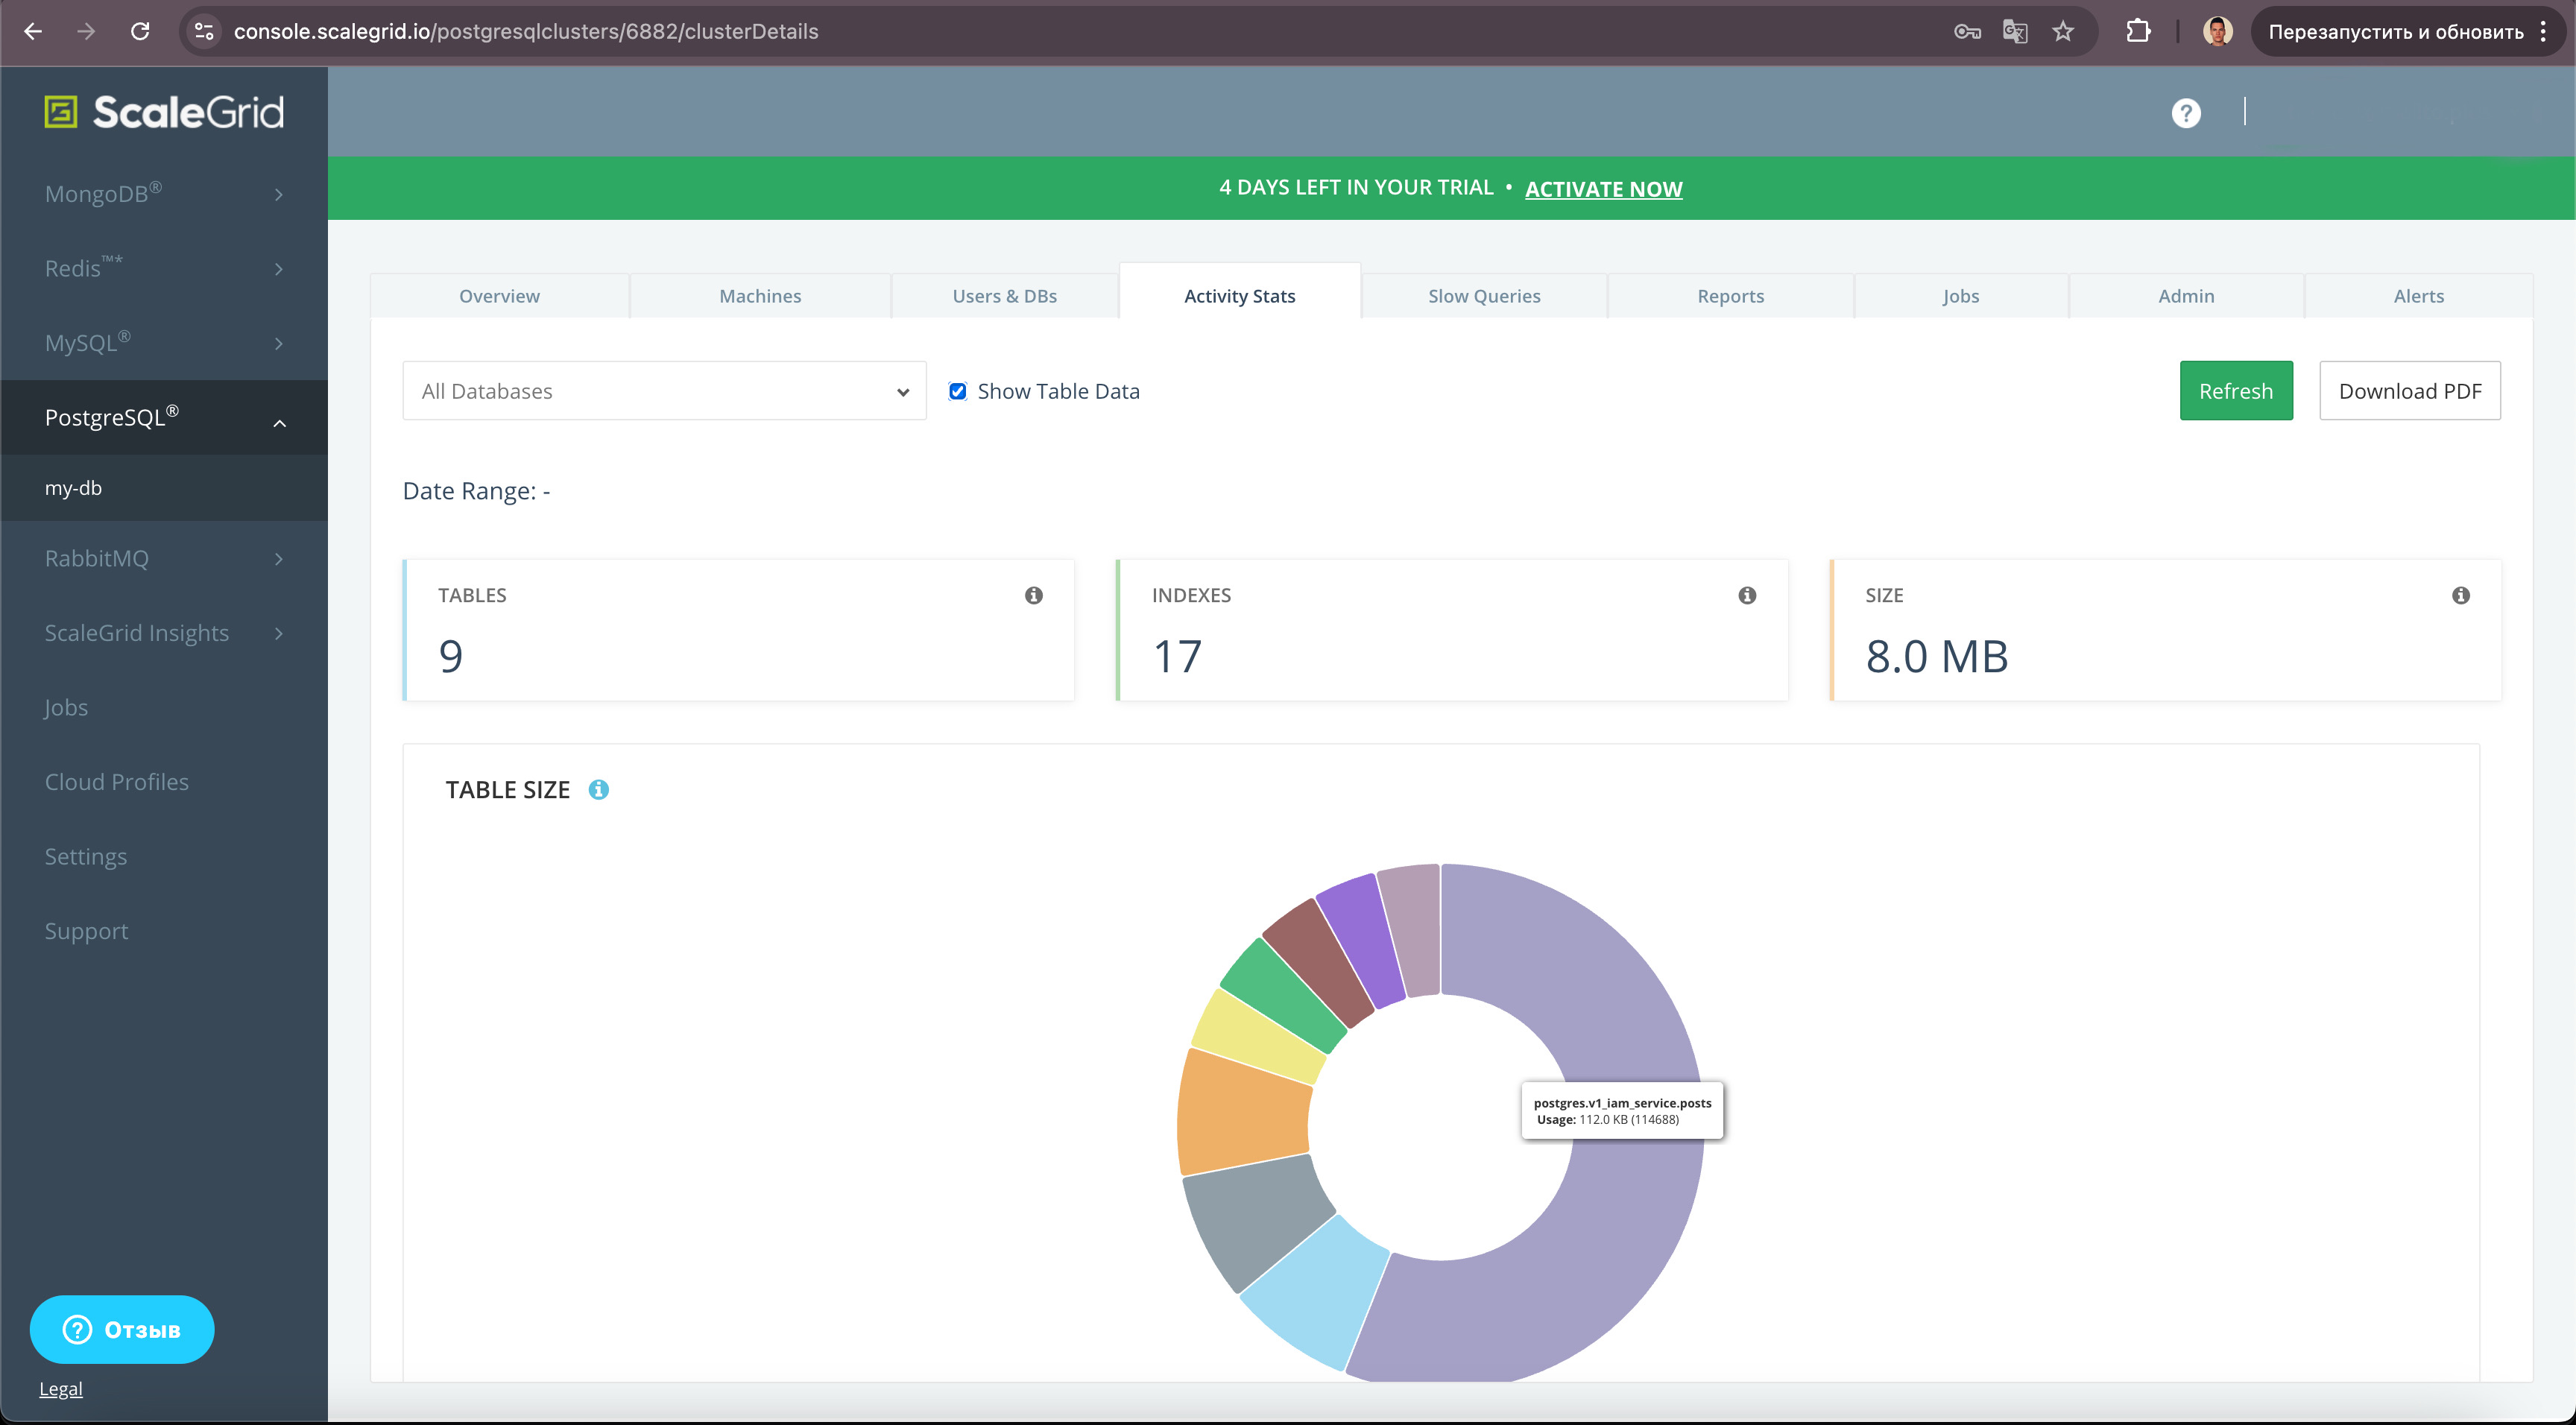
Task: Click the browser back arrow
Action: pos(33,31)
